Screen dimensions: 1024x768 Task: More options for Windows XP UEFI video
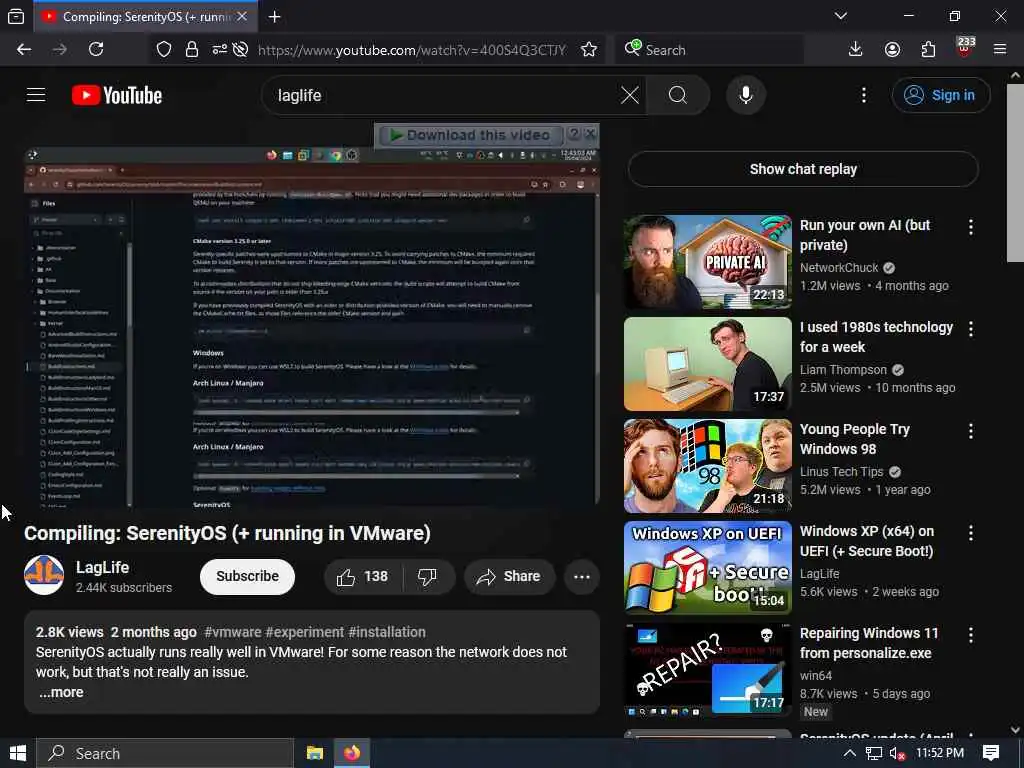pyautogui.click(x=970, y=532)
